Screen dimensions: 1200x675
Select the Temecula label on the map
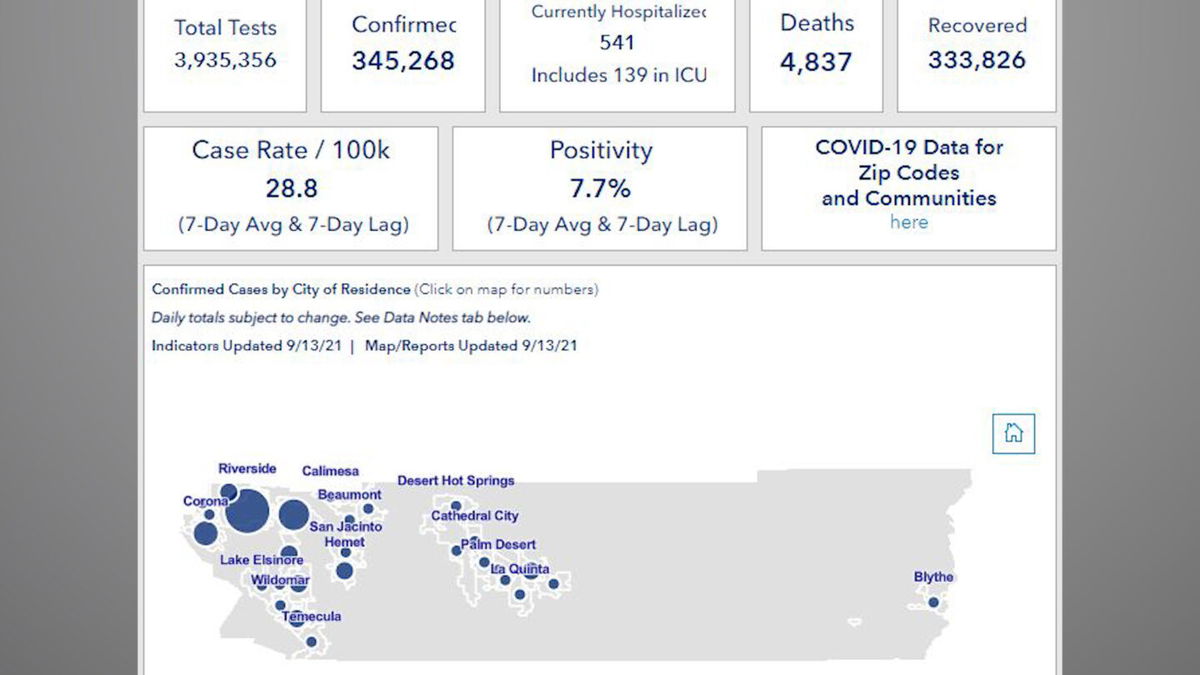pos(312,616)
